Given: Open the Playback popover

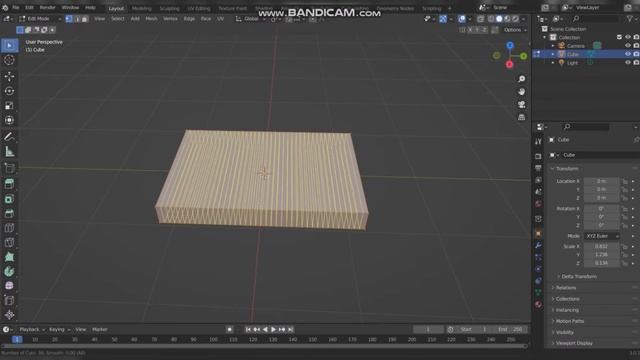Looking at the screenshot, I should click(x=31, y=329).
